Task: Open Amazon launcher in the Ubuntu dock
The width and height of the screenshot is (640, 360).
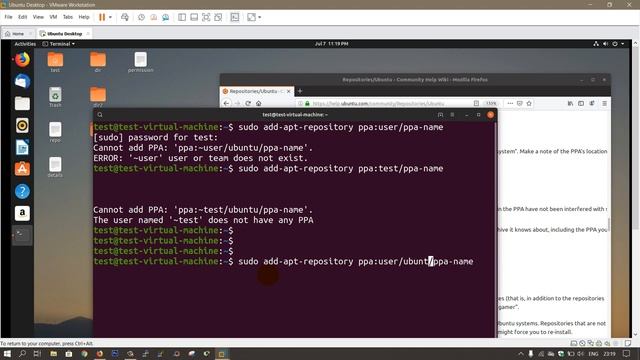Action: tap(22, 213)
